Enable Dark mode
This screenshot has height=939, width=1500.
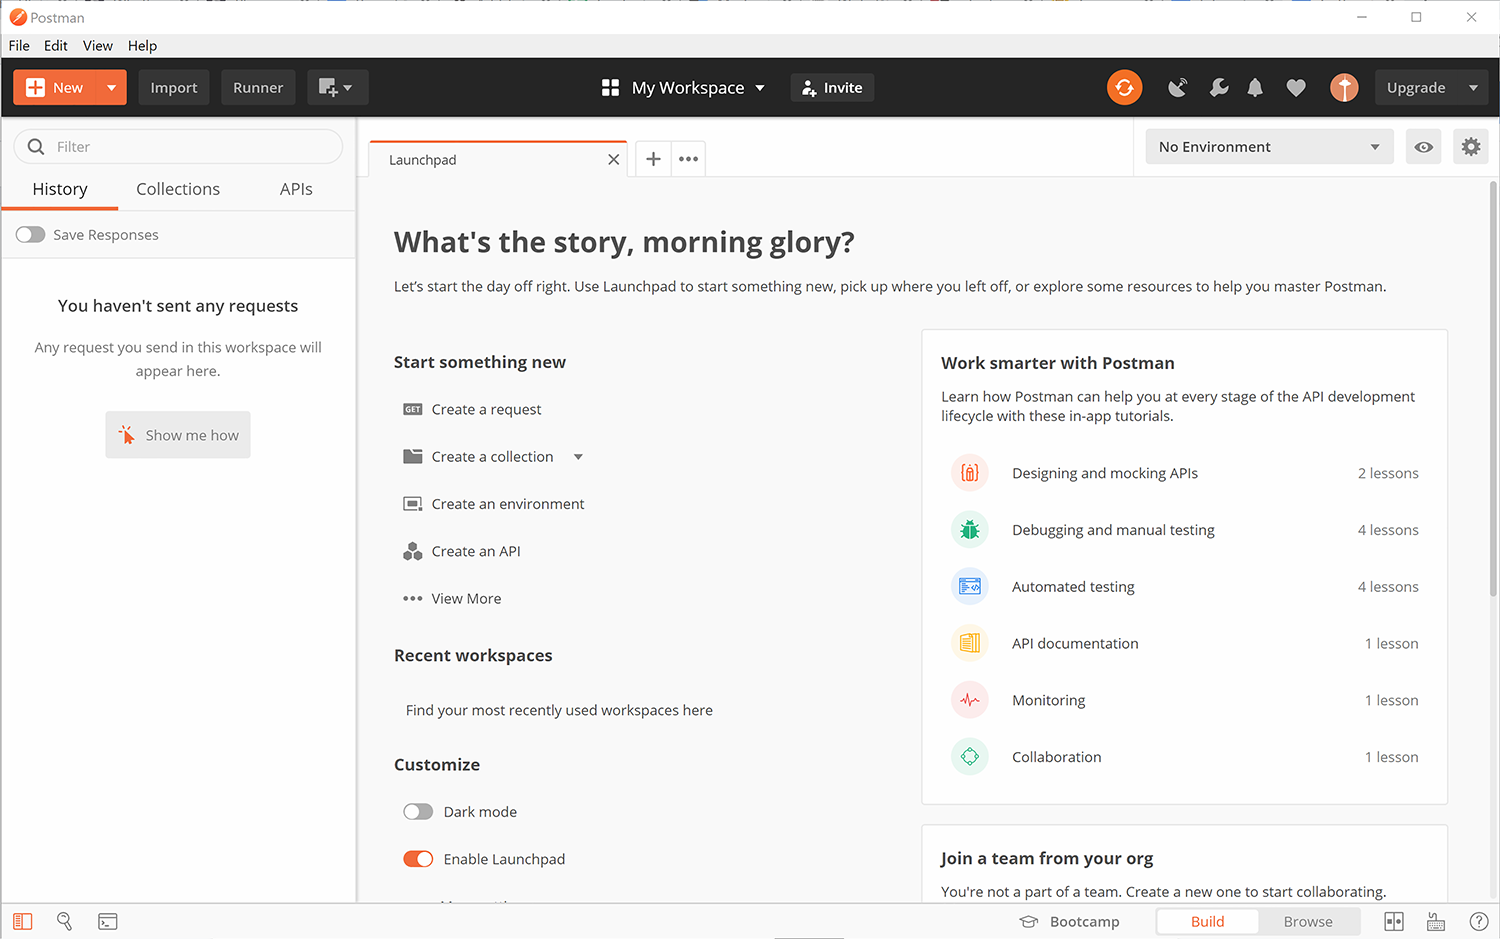[x=418, y=811]
